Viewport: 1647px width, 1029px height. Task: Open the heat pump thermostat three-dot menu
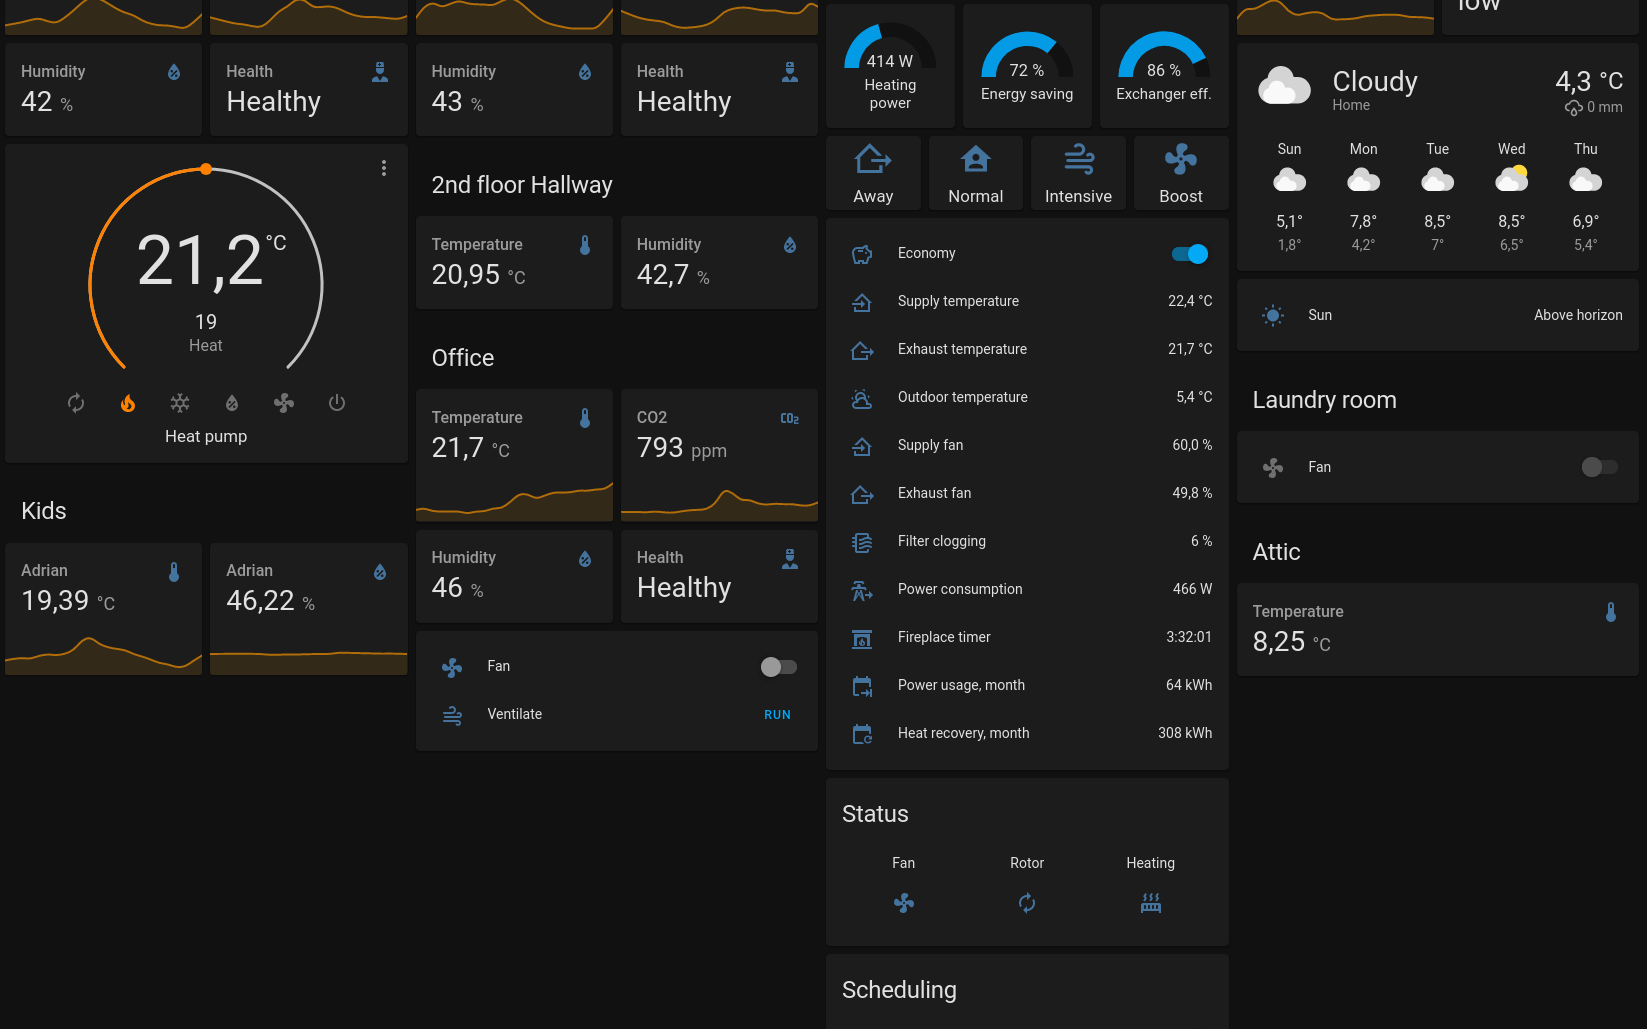point(384,168)
